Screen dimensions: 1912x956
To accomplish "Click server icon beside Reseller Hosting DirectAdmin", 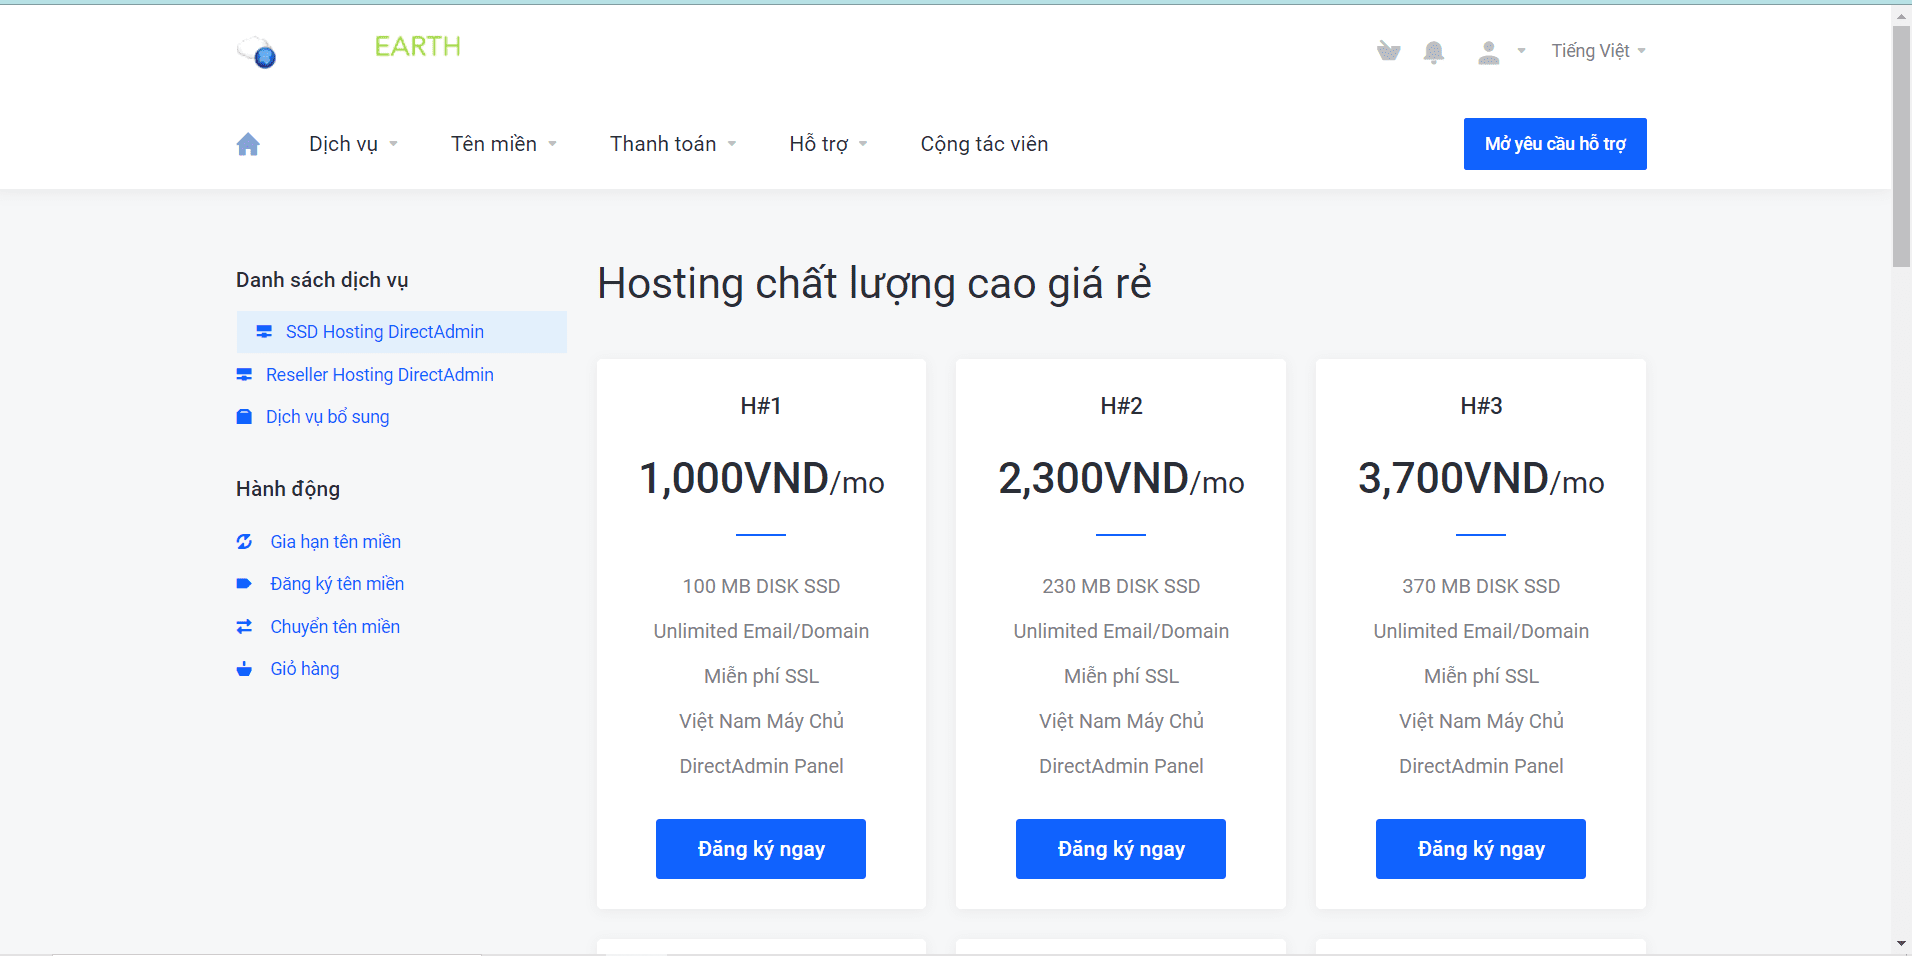I will (x=244, y=375).
